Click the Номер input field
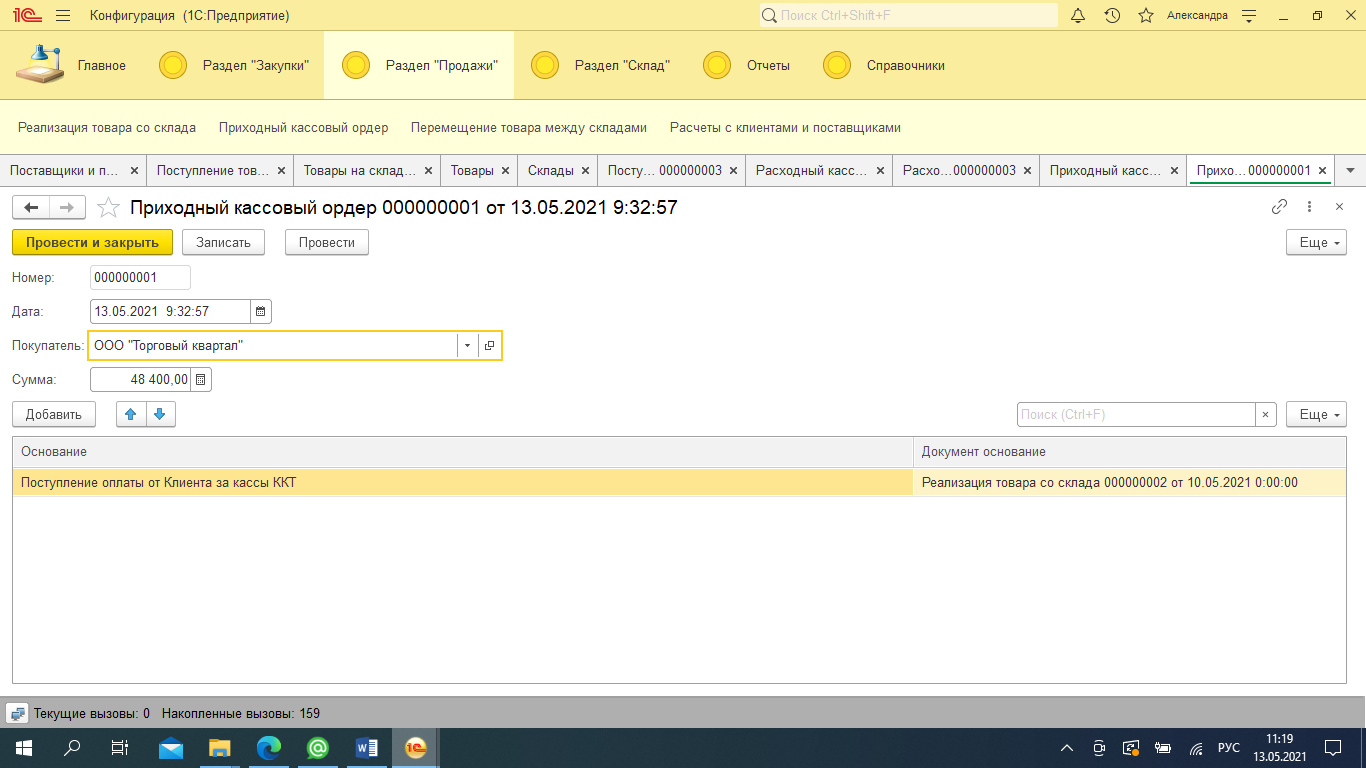This screenshot has width=1366, height=768. [x=140, y=277]
